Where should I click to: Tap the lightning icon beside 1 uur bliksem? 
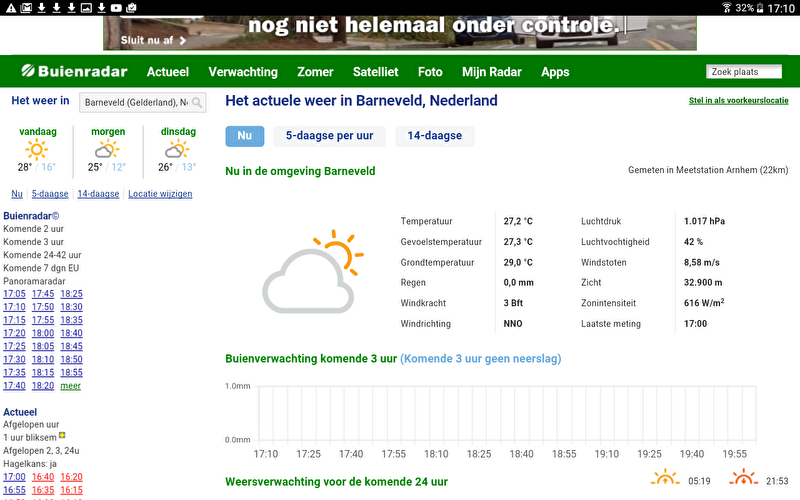pyautogui.click(x=62, y=435)
